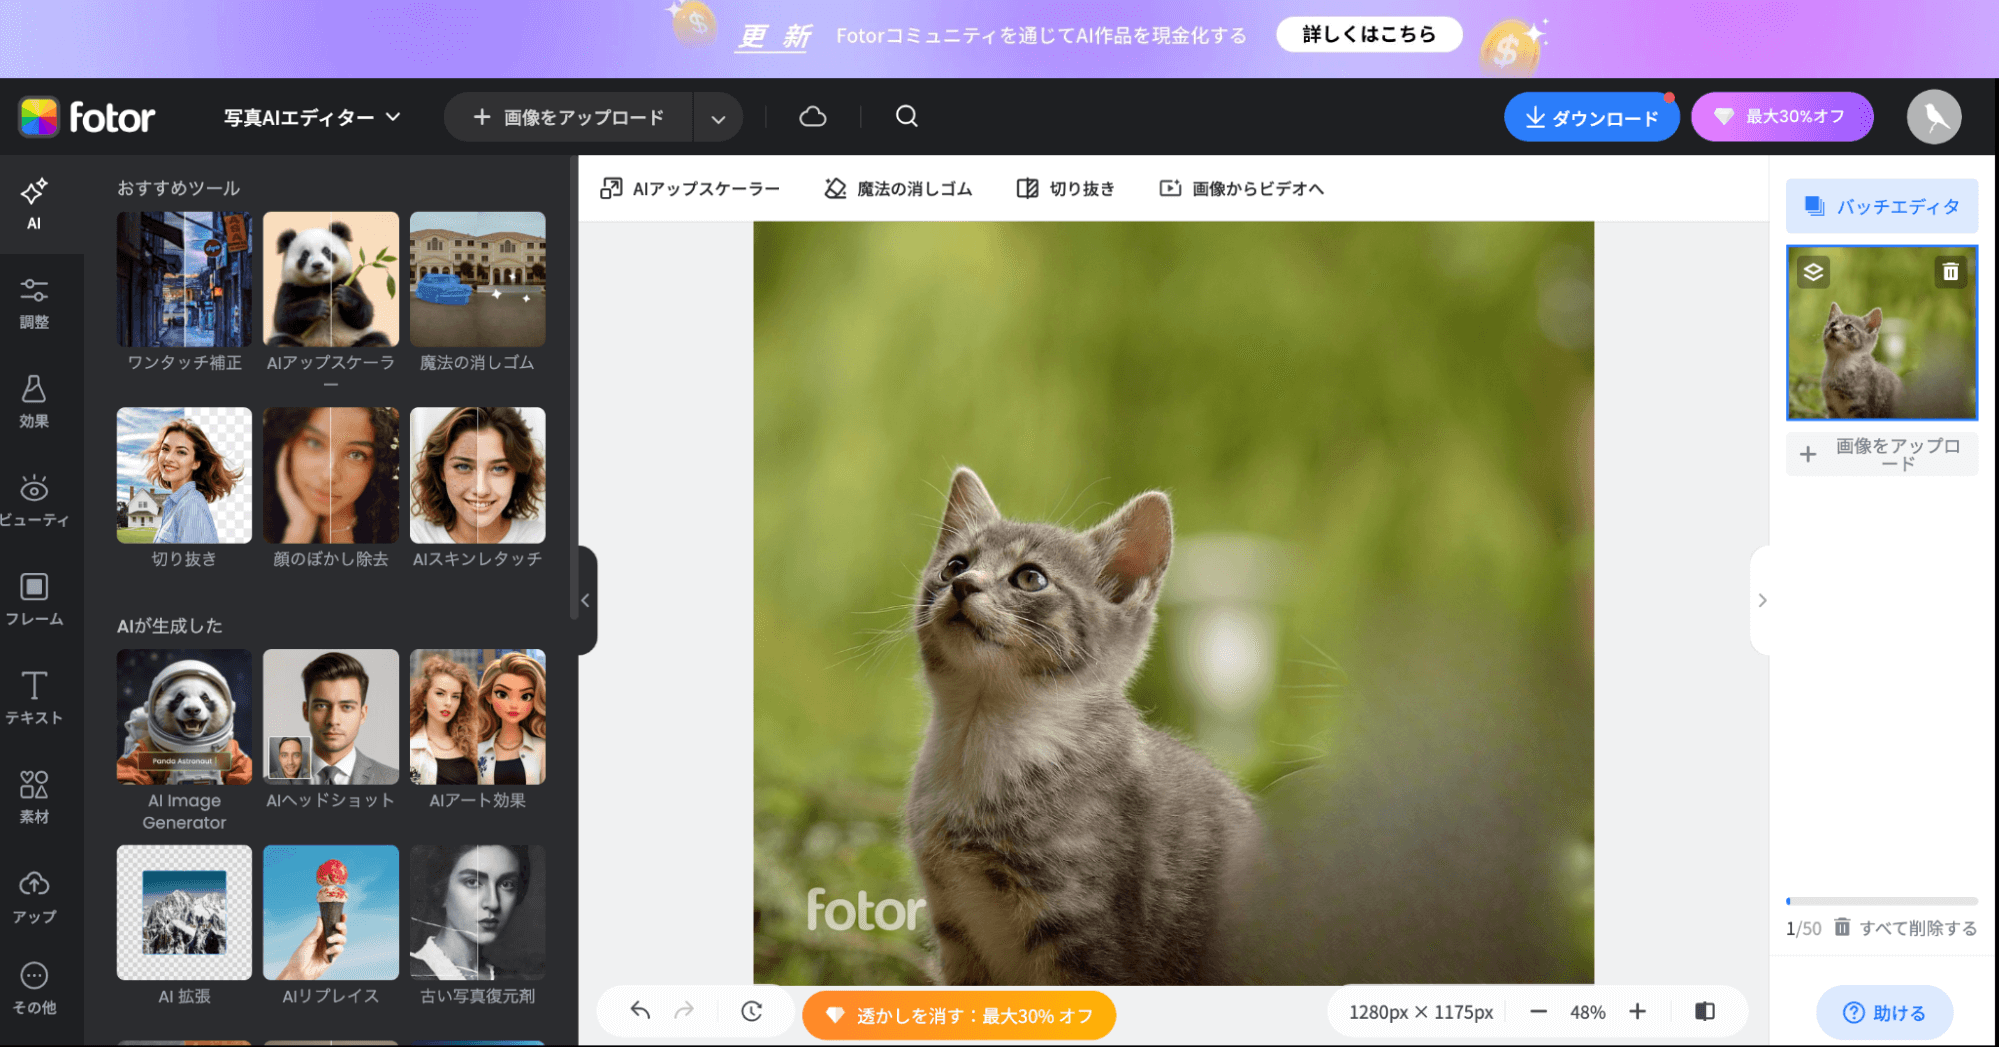Click the 詳しくはこちら banner button
Image resolution: width=1999 pixels, height=1048 pixels.
tap(1368, 34)
